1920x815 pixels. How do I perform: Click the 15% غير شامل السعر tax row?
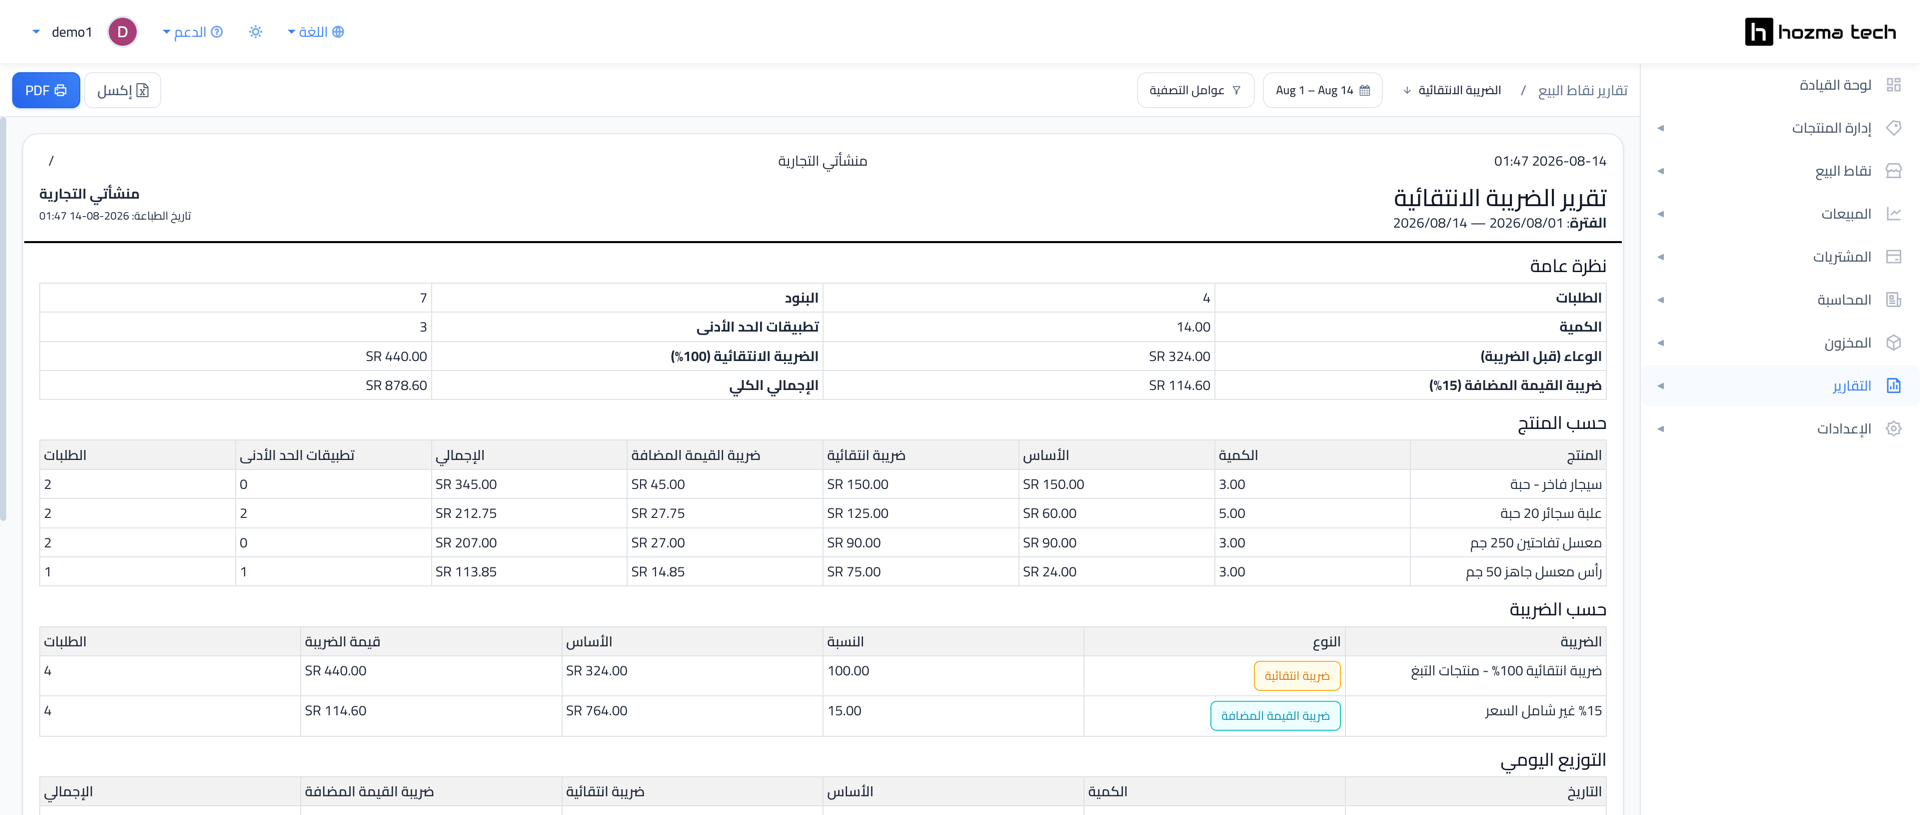click(x=823, y=716)
